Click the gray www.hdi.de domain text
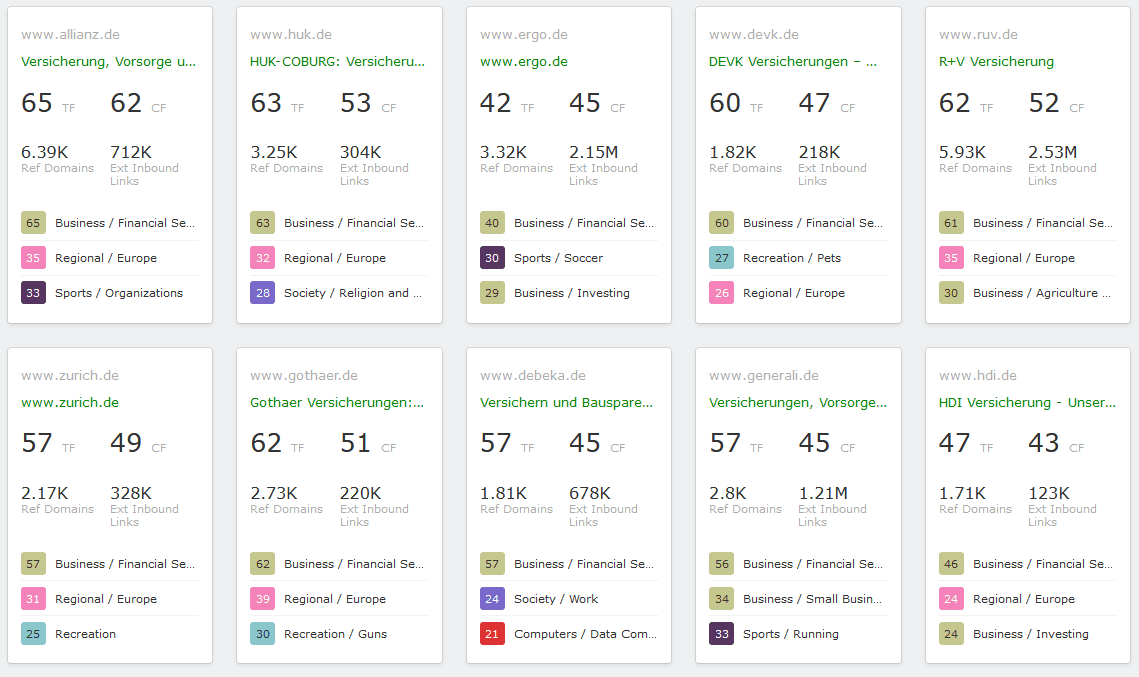The height and width of the screenshot is (677, 1139). coord(978,376)
